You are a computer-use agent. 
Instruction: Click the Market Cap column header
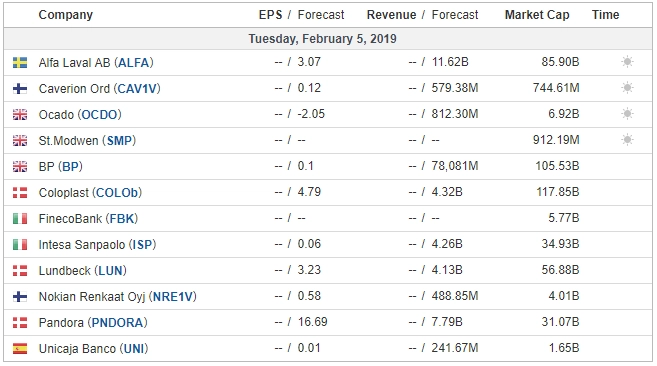537,15
